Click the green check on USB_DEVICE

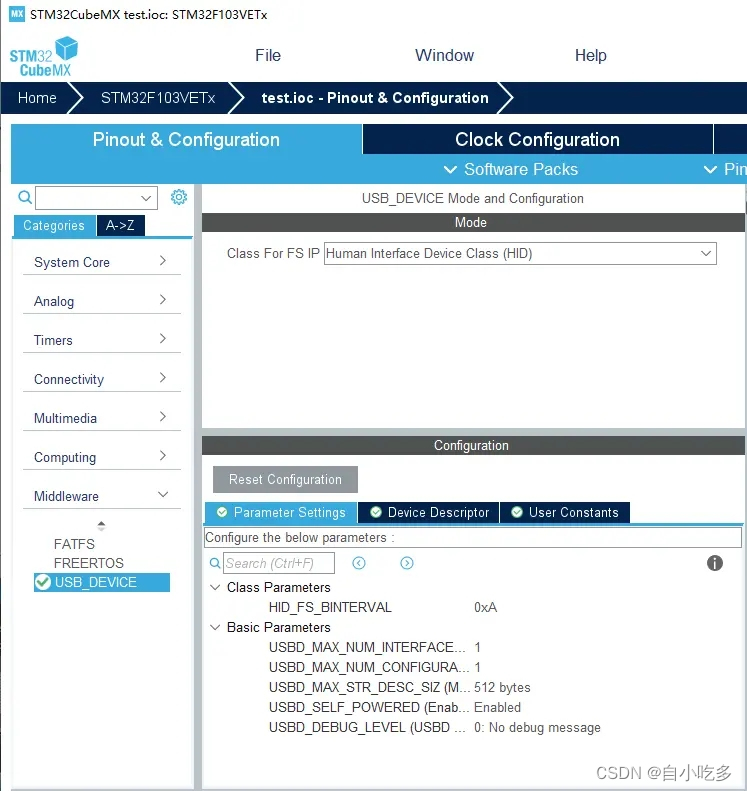click(43, 582)
